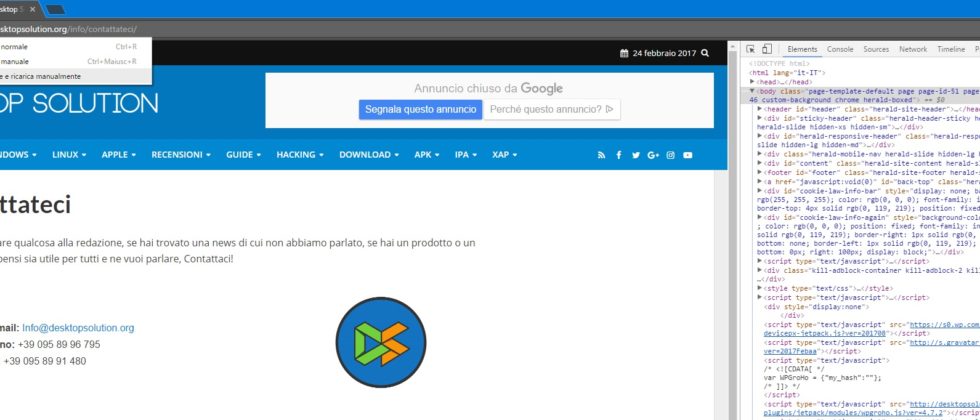Expand the sticky-header div node
The image size is (980, 420).
click(759, 118)
